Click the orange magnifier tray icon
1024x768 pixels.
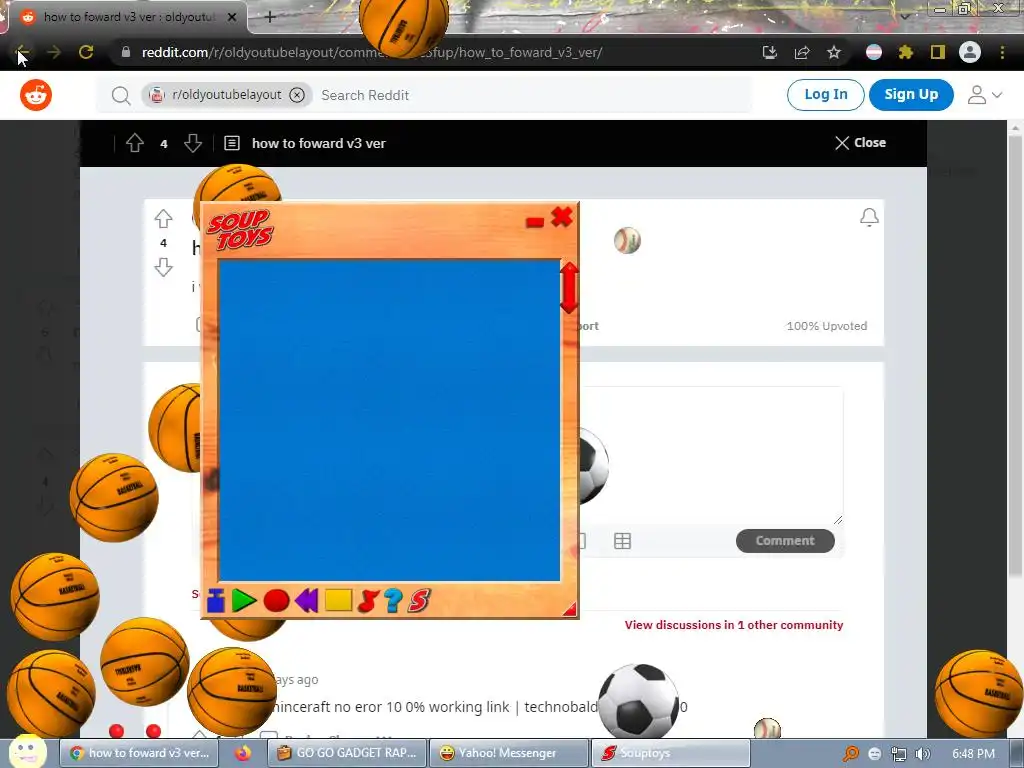pos(850,754)
